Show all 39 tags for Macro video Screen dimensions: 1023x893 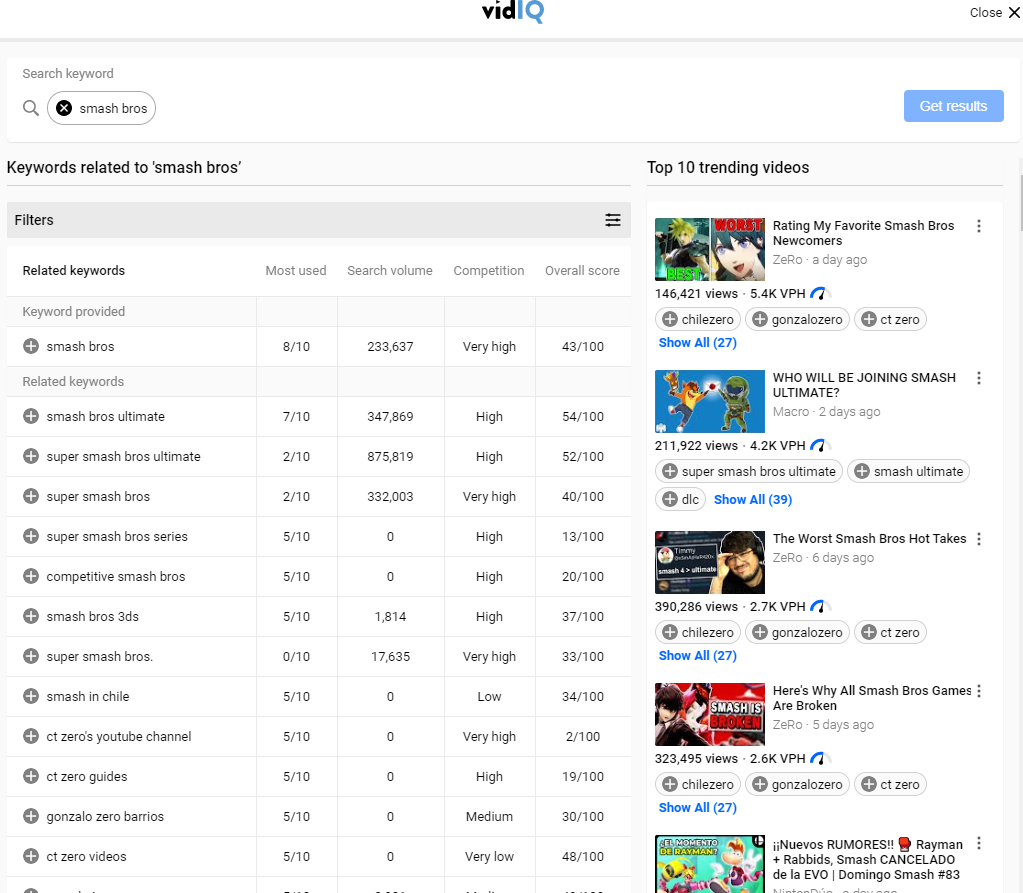753,500
